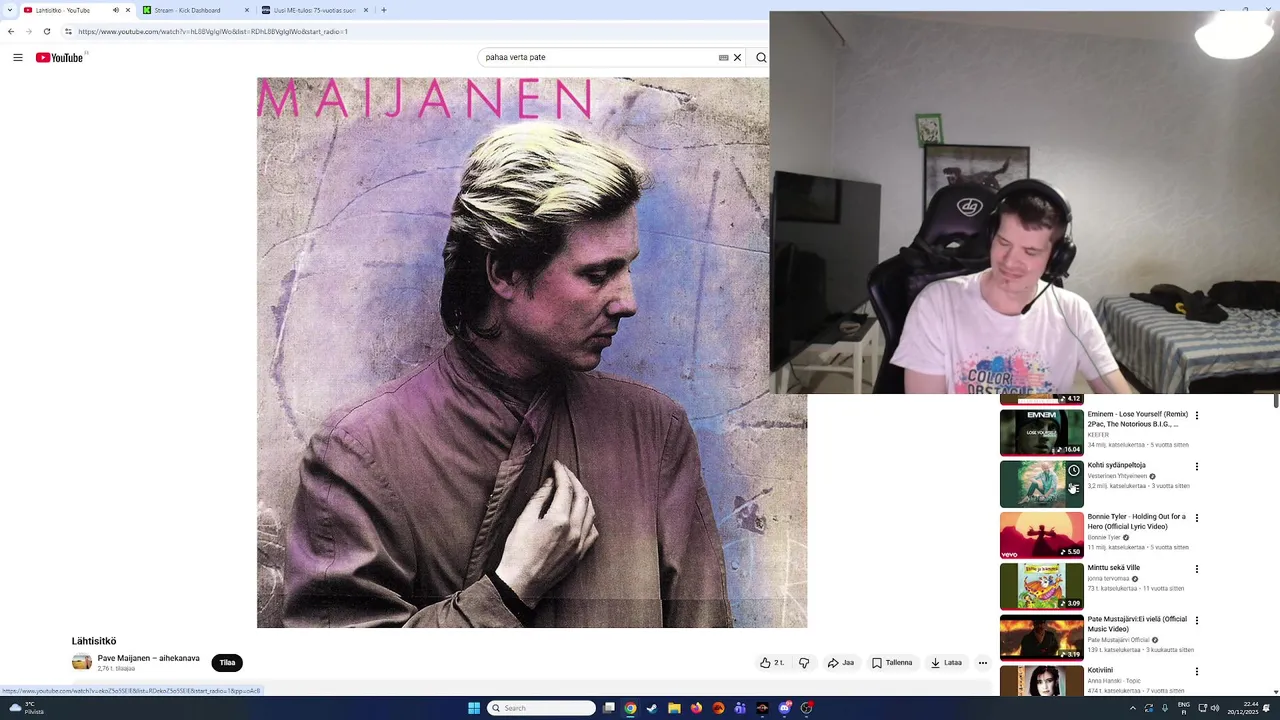The width and height of the screenshot is (1280, 720).
Task: Click the magnifier search button
Action: coord(761,58)
